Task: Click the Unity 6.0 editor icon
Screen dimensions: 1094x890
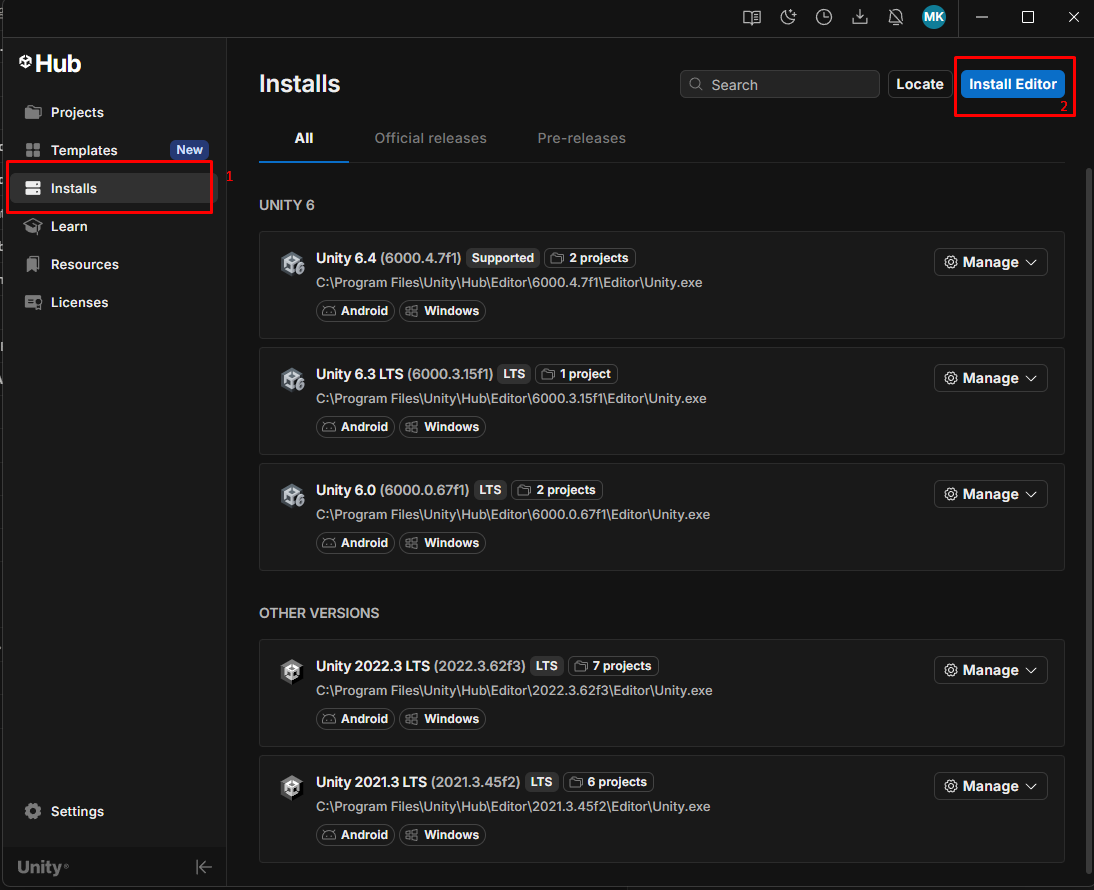Action: click(x=292, y=496)
